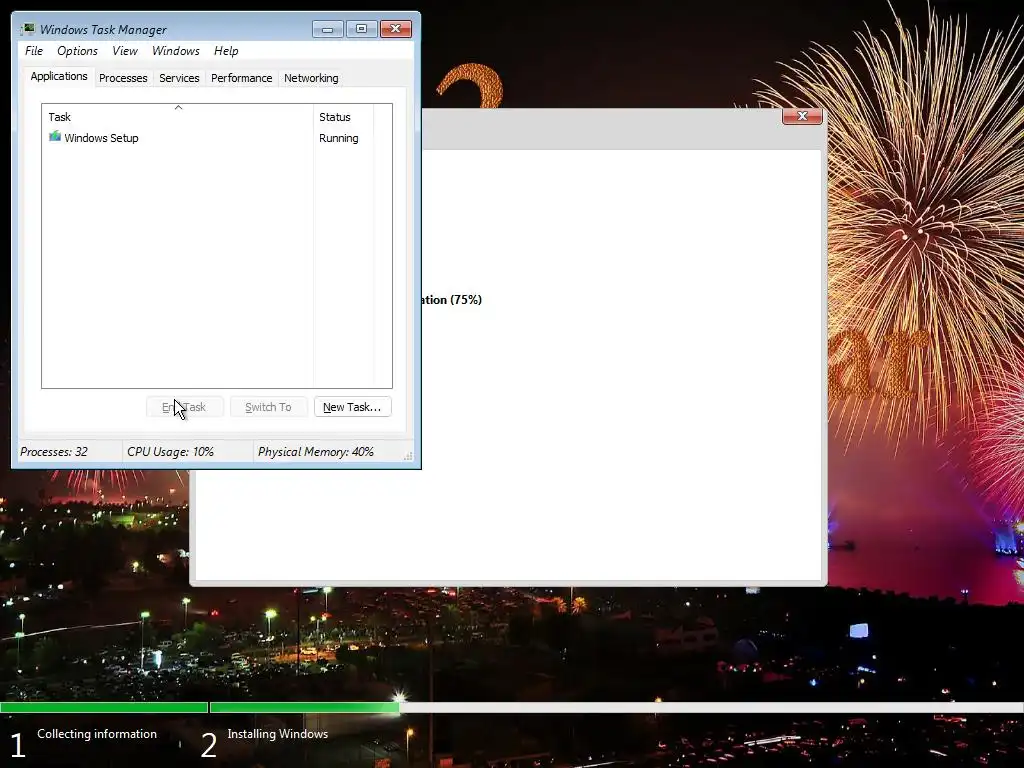Image resolution: width=1024 pixels, height=768 pixels.
Task: Sort by the Task column header
Action: point(178,116)
